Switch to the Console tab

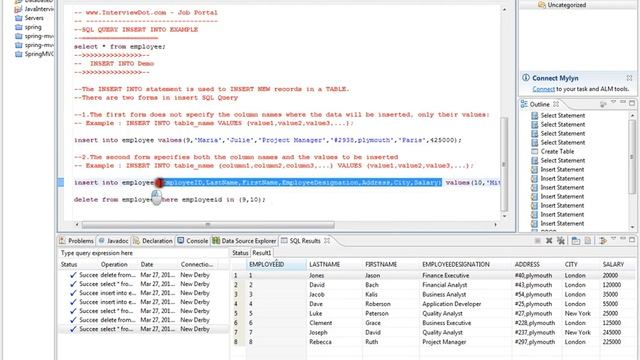coord(193,241)
